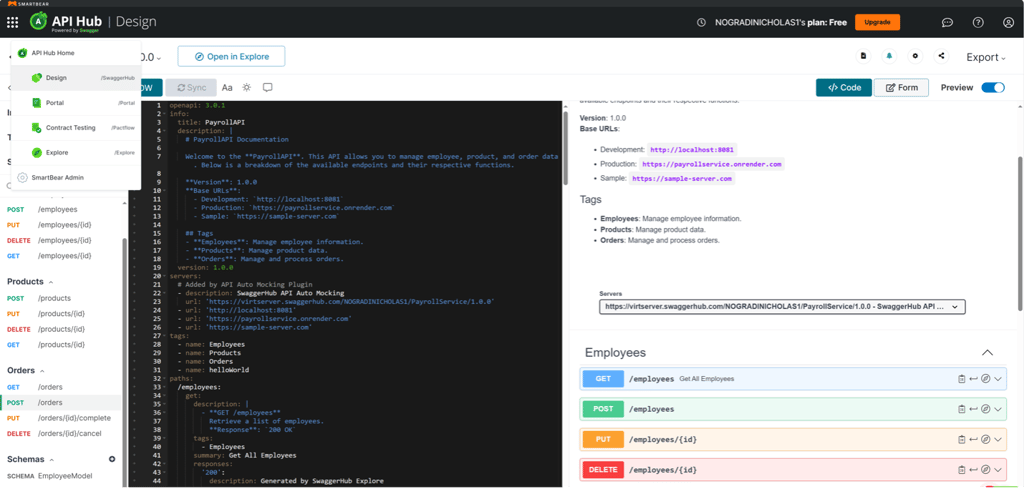The image size is (1024, 489).
Task: Expand the DELETE /employees/{id} operation chevron
Action: click(997, 470)
